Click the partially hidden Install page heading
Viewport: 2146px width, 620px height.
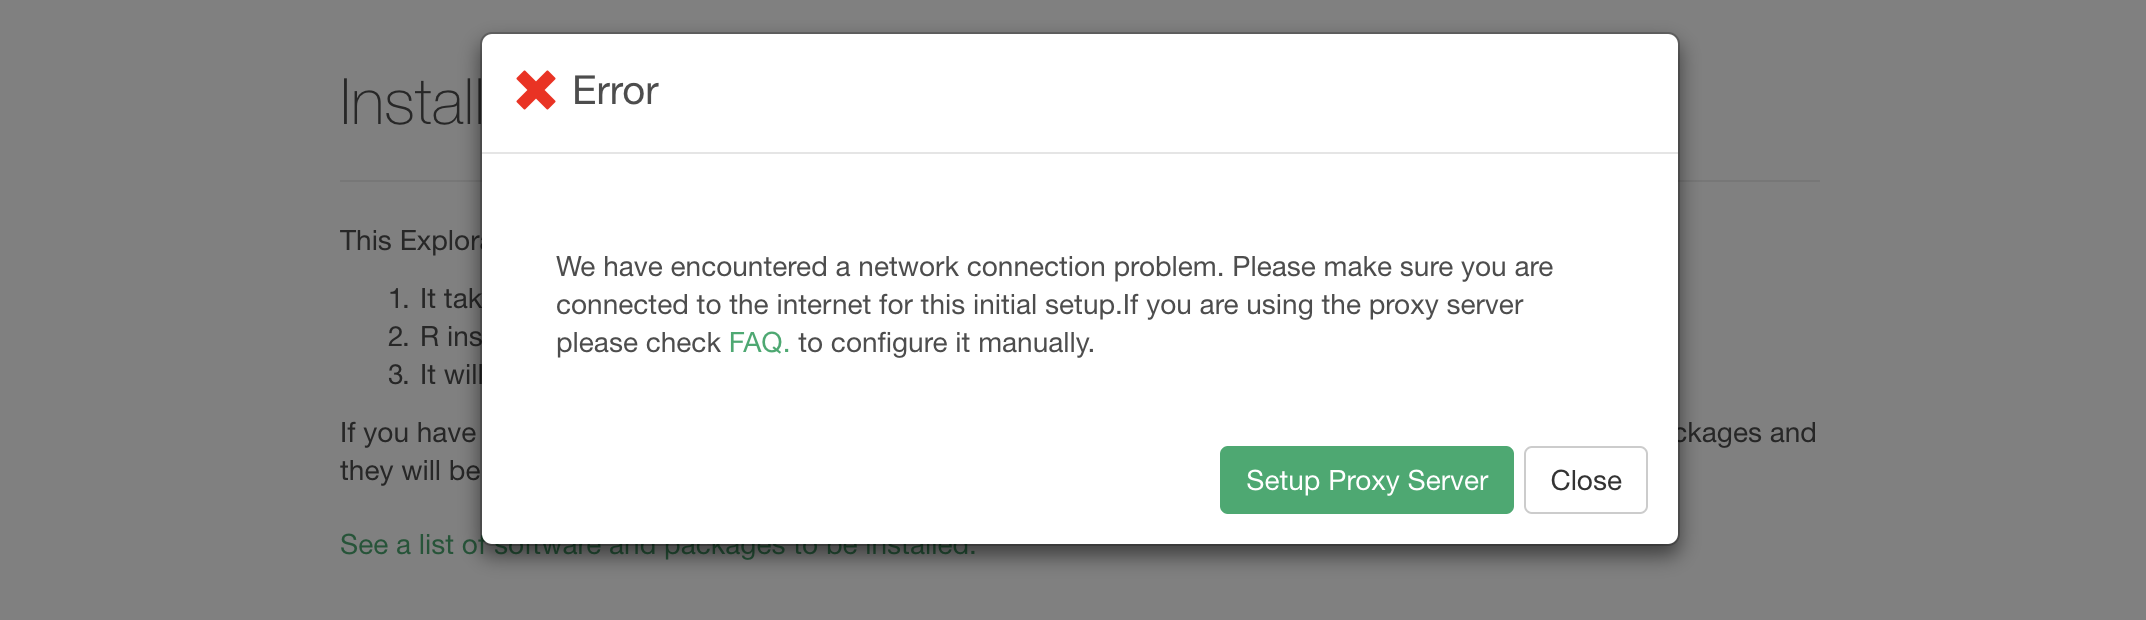(410, 103)
